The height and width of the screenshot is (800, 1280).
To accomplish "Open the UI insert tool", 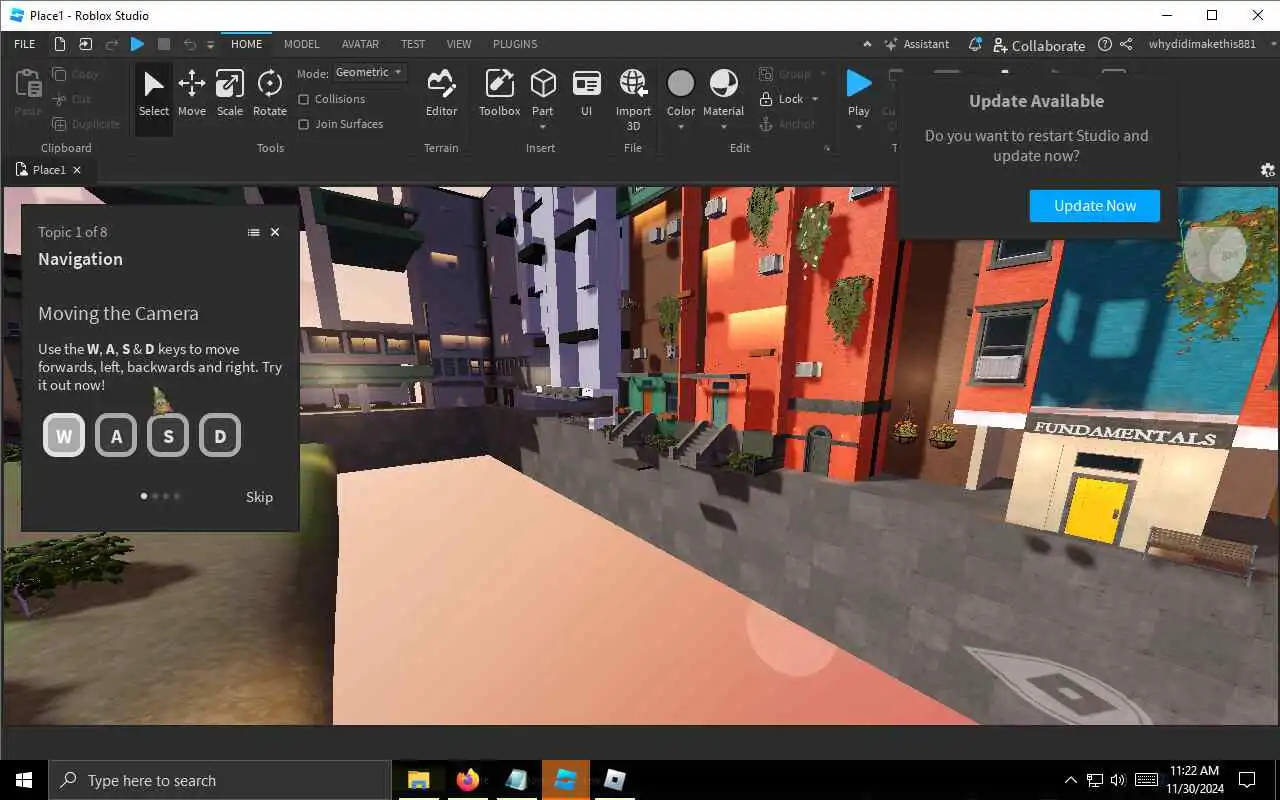I will tap(587, 93).
